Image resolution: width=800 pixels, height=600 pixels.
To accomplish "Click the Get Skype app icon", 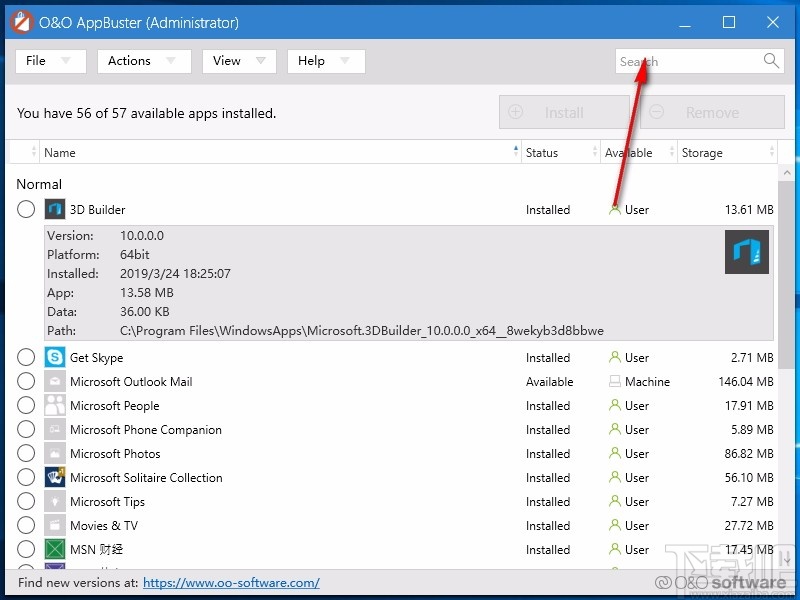I will pos(53,357).
